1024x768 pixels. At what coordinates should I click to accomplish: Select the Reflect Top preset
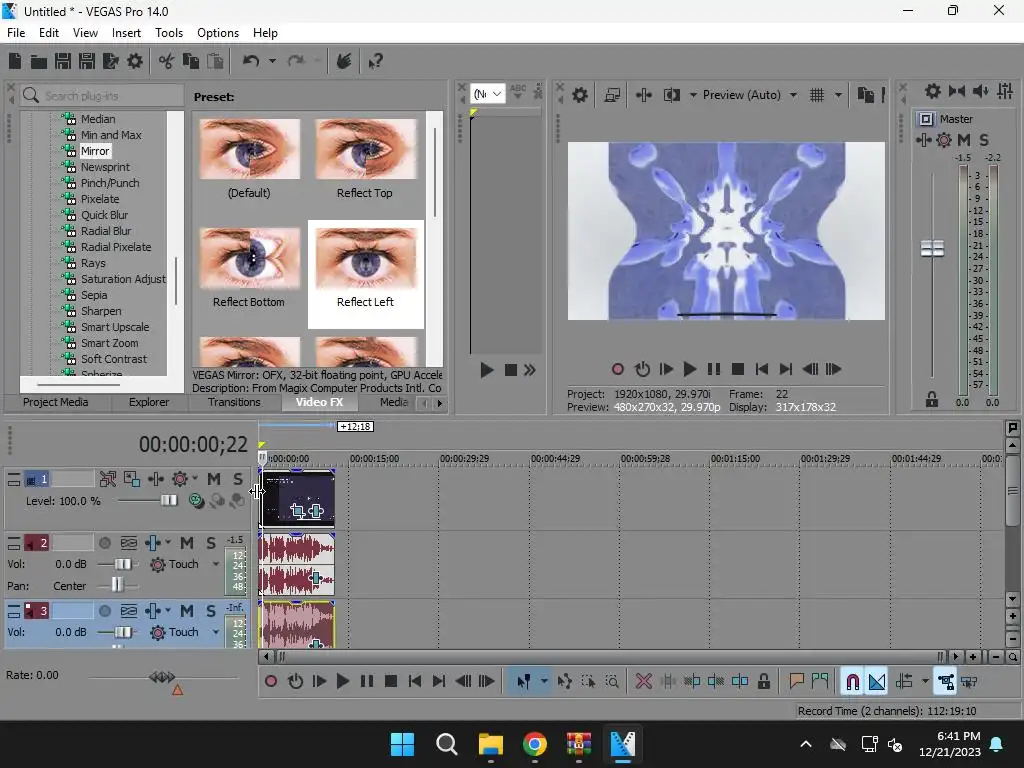tap(365, 159)
